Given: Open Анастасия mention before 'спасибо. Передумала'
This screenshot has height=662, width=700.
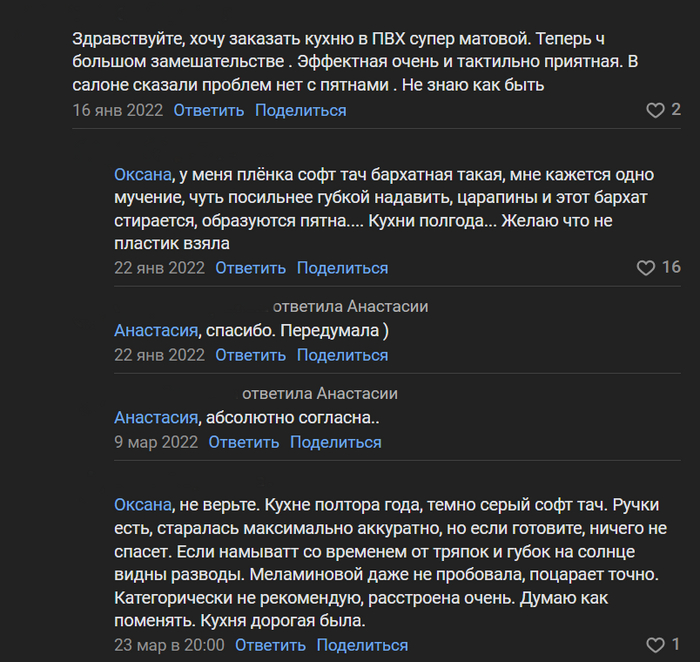Looking at the screenshot, I should click(x=157, y=330).
